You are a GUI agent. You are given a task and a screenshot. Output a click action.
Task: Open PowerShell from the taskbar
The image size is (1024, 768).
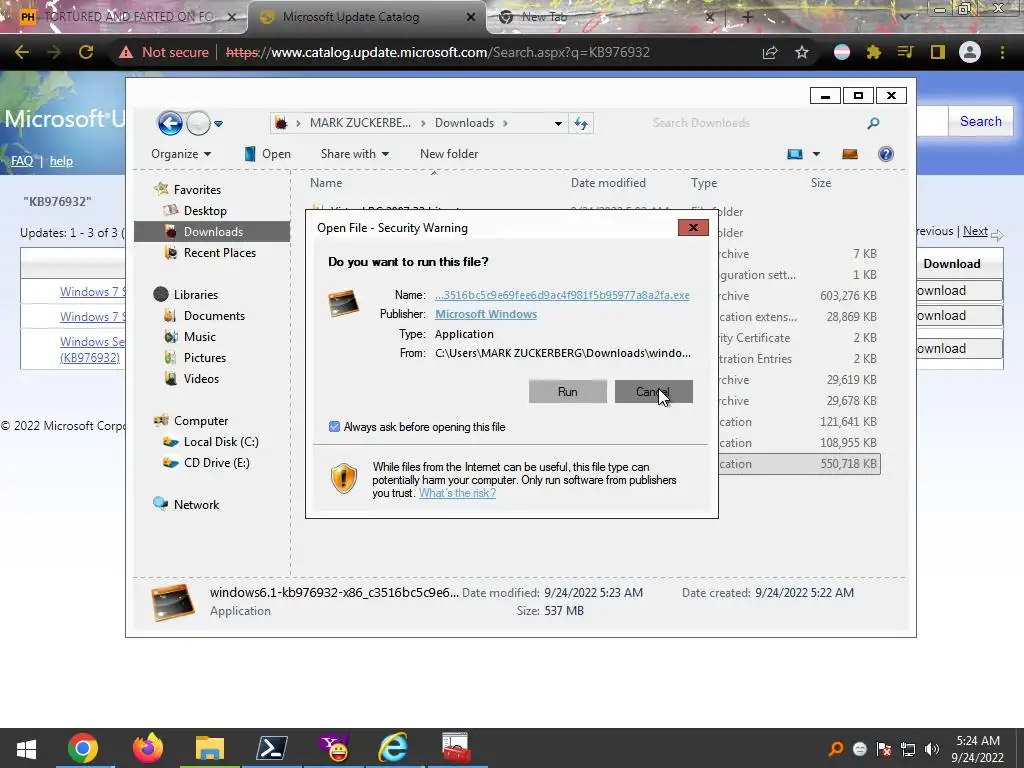click(271, 748)
